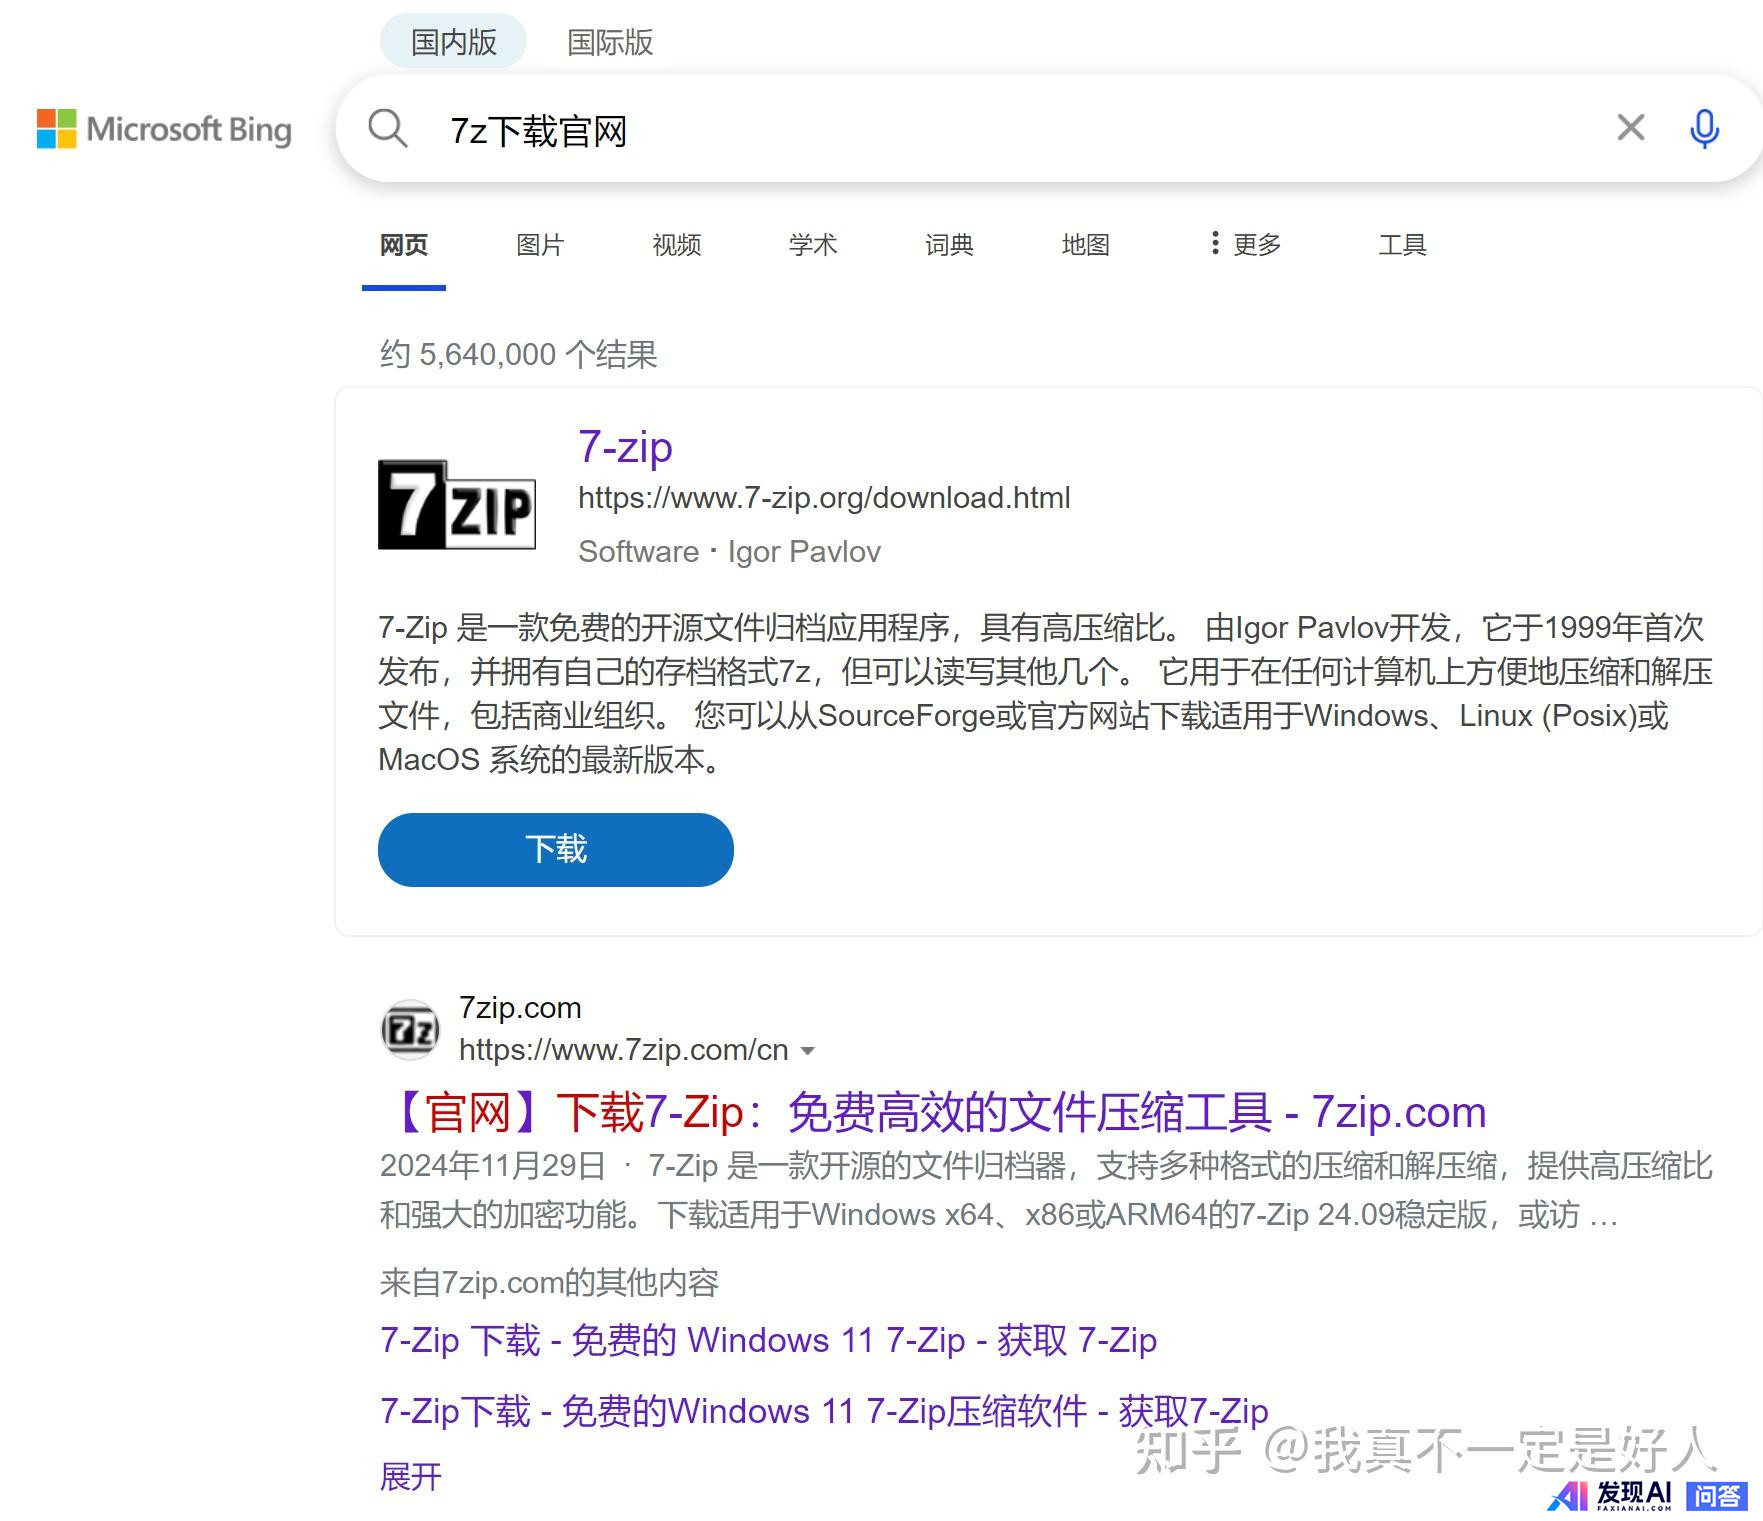Switch to 国内版 version

453,42
